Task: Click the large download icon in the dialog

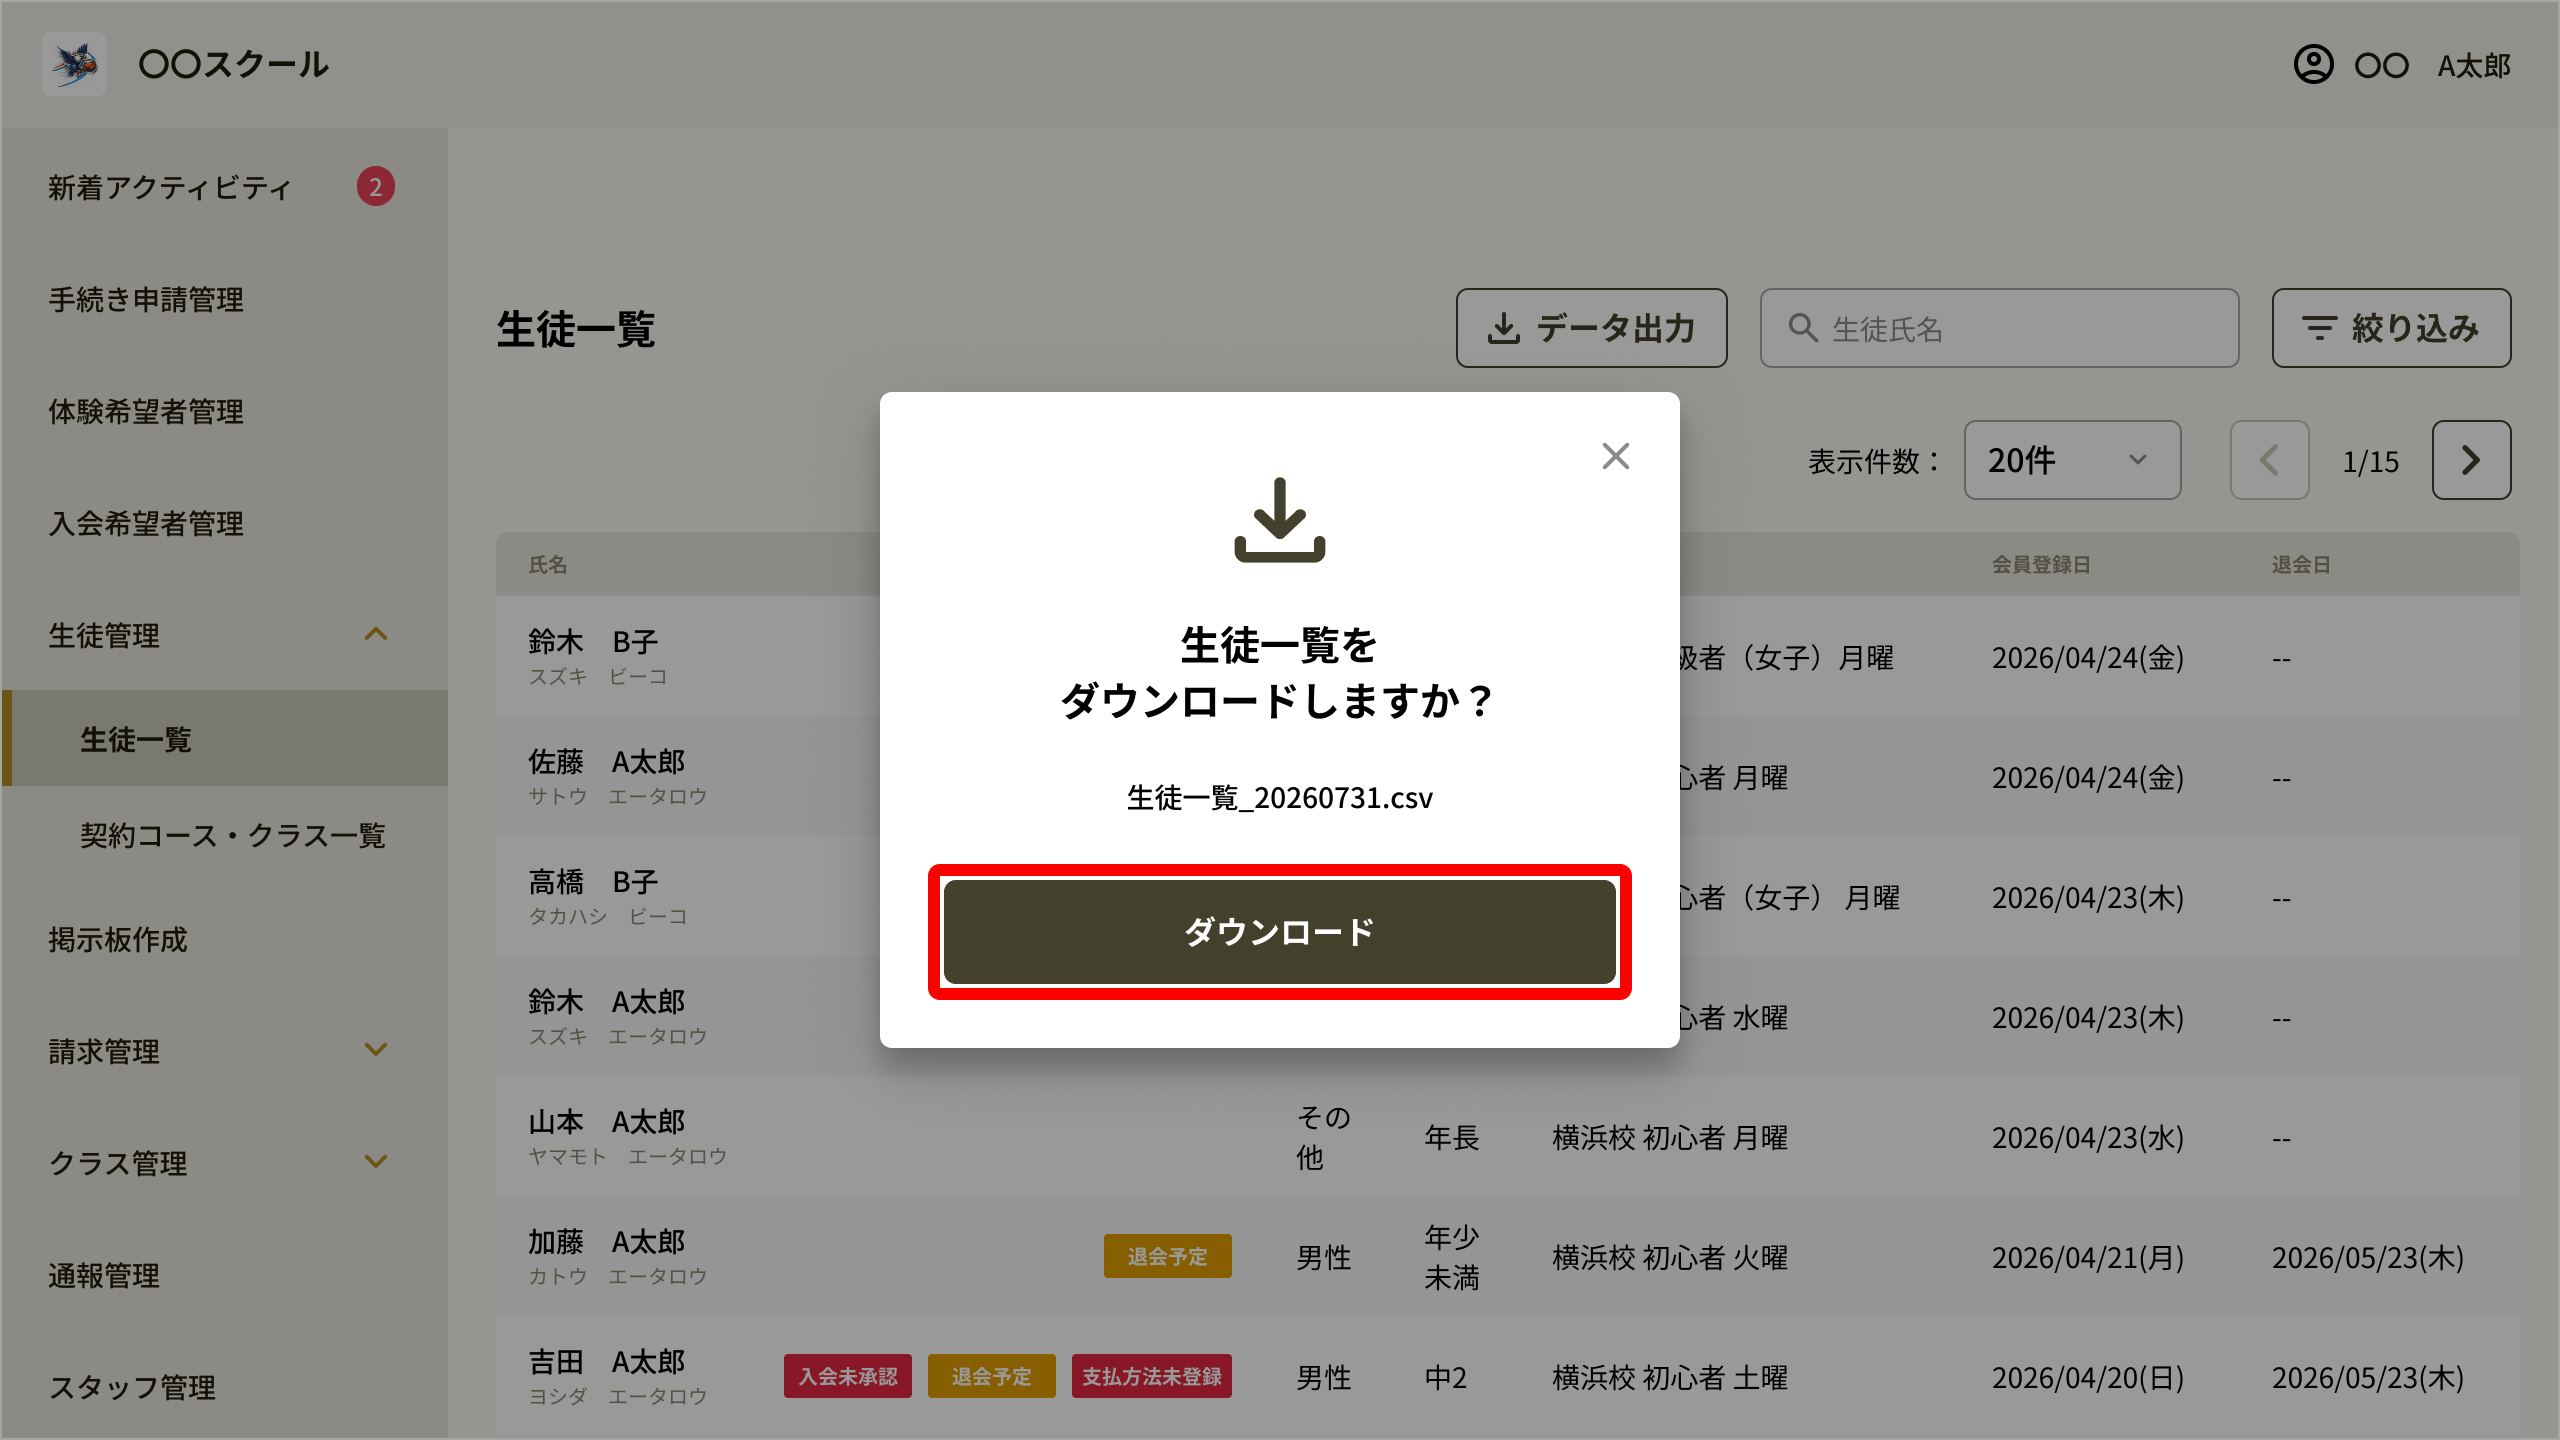Action: click(1279, 520)
